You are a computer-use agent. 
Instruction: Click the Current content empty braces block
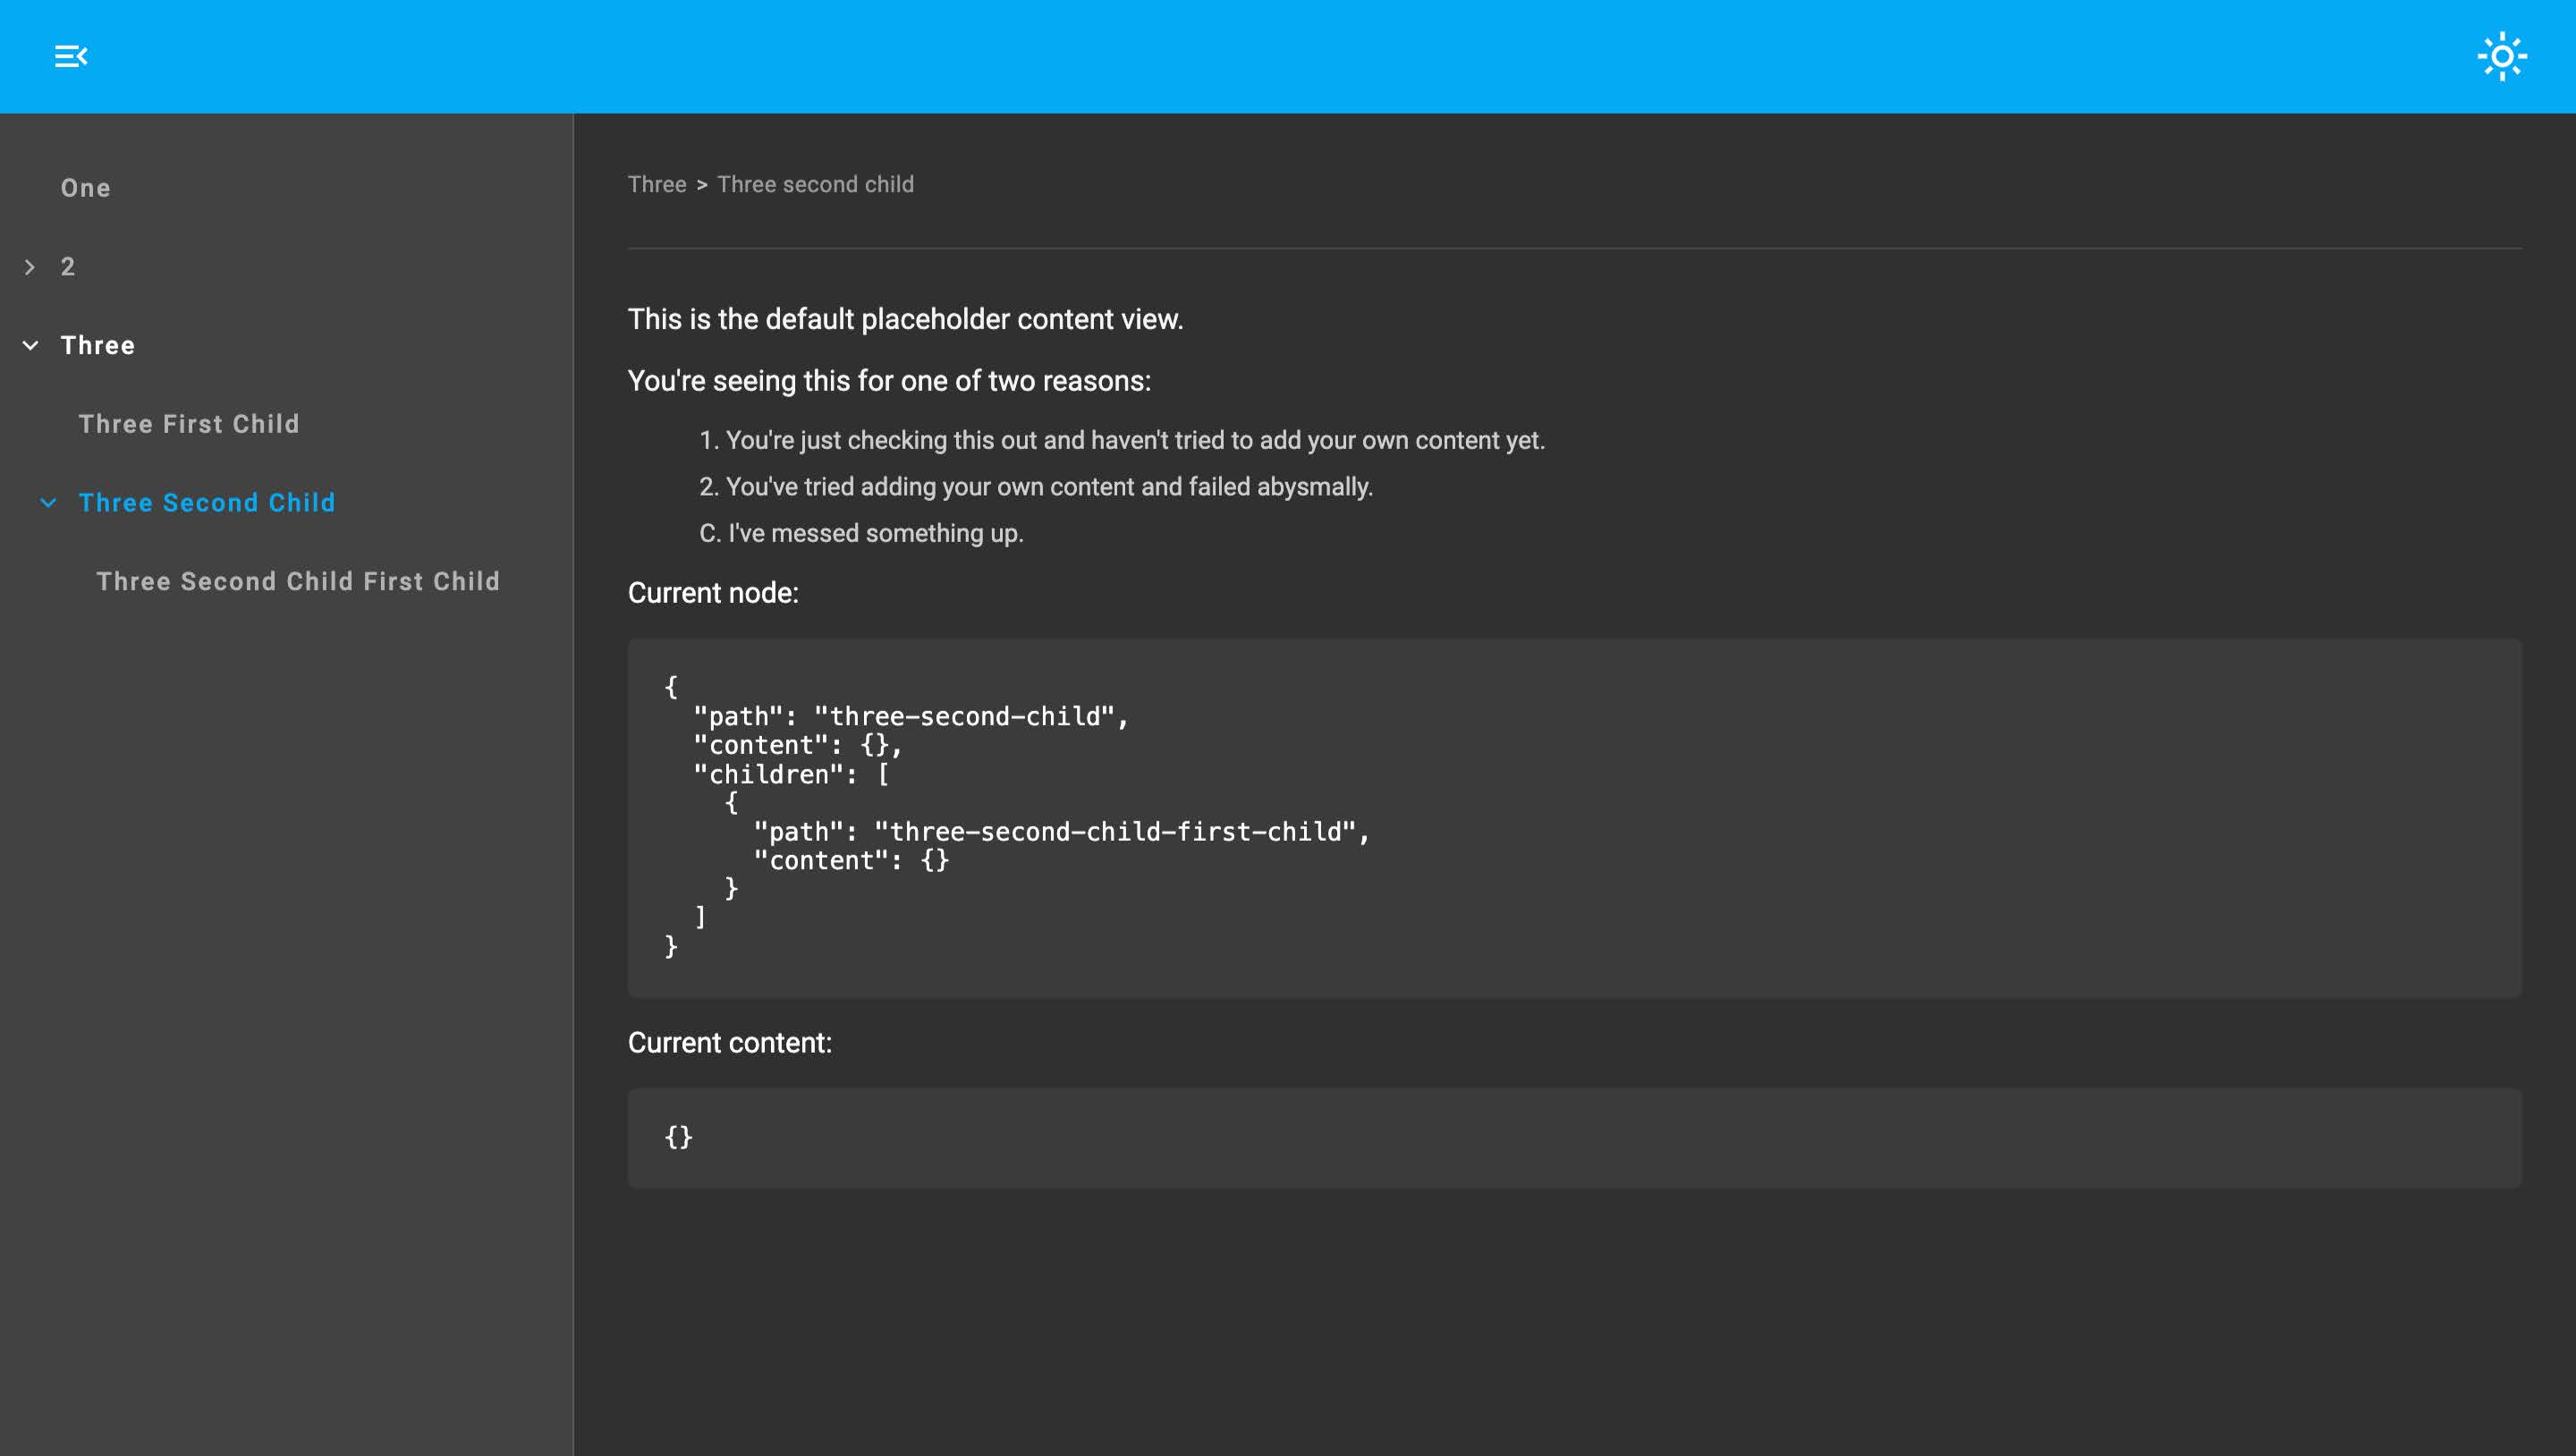(1573, 1137)
